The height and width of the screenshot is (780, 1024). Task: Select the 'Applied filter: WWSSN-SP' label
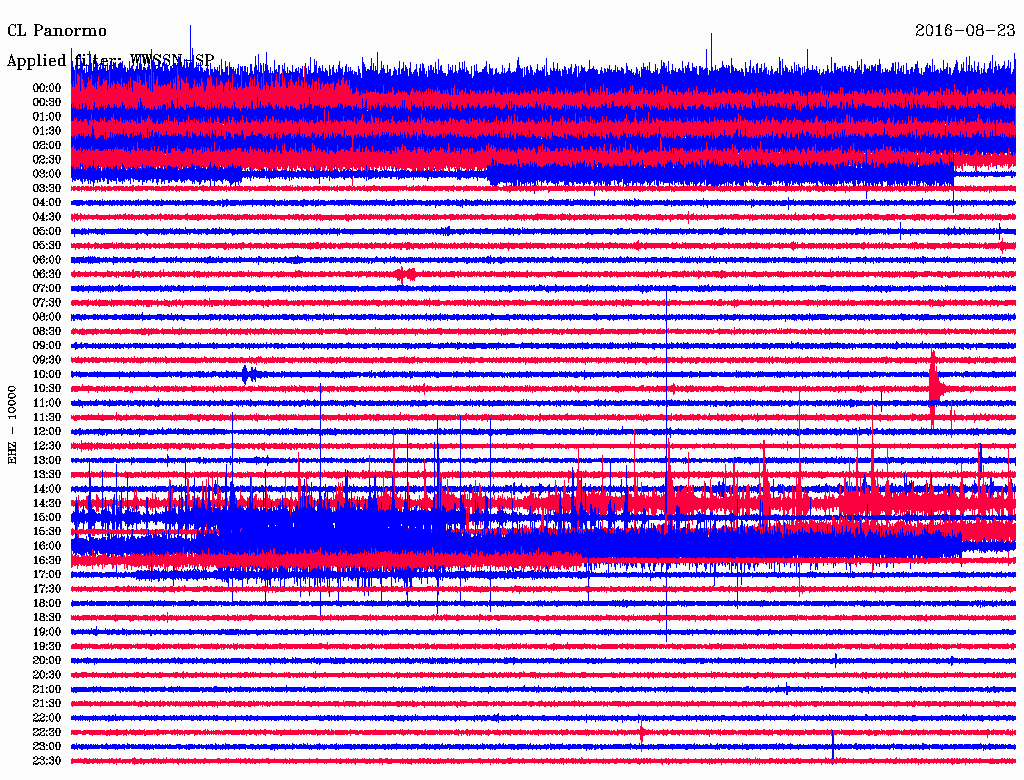click(x=110, y=61)
